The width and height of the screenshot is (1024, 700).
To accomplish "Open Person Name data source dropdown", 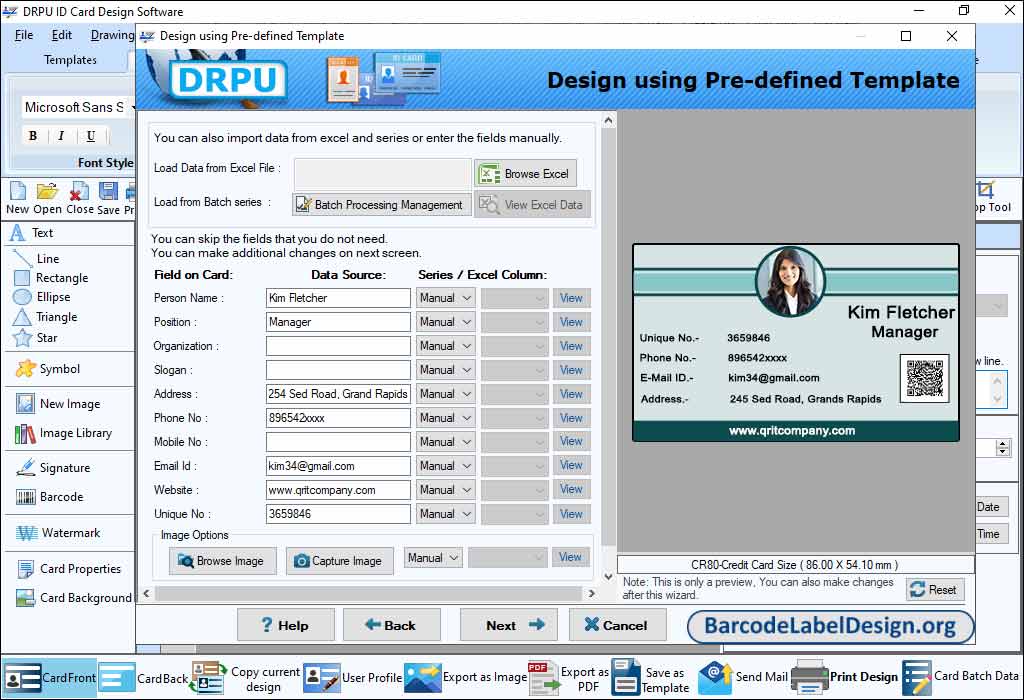I will click(x=445, y=298).
